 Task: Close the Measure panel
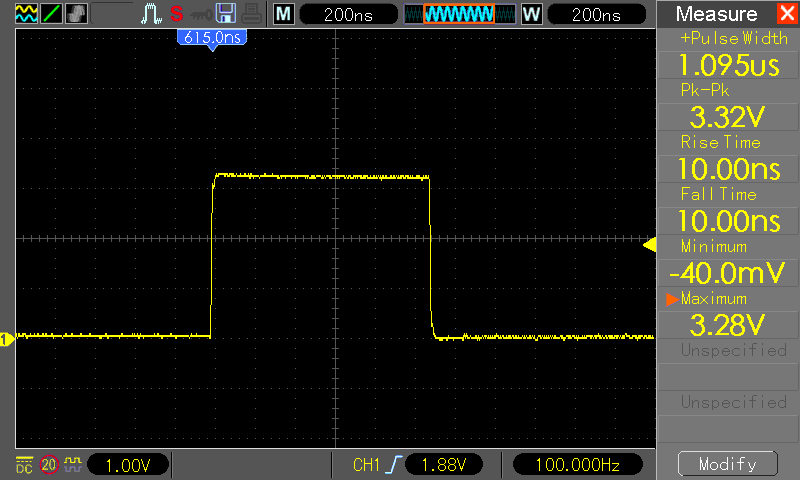(787, 13)
